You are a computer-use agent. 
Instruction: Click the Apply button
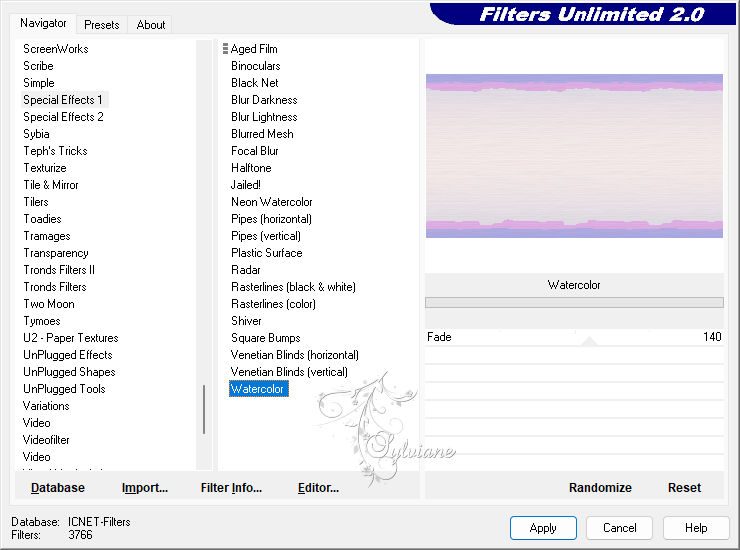543,528
